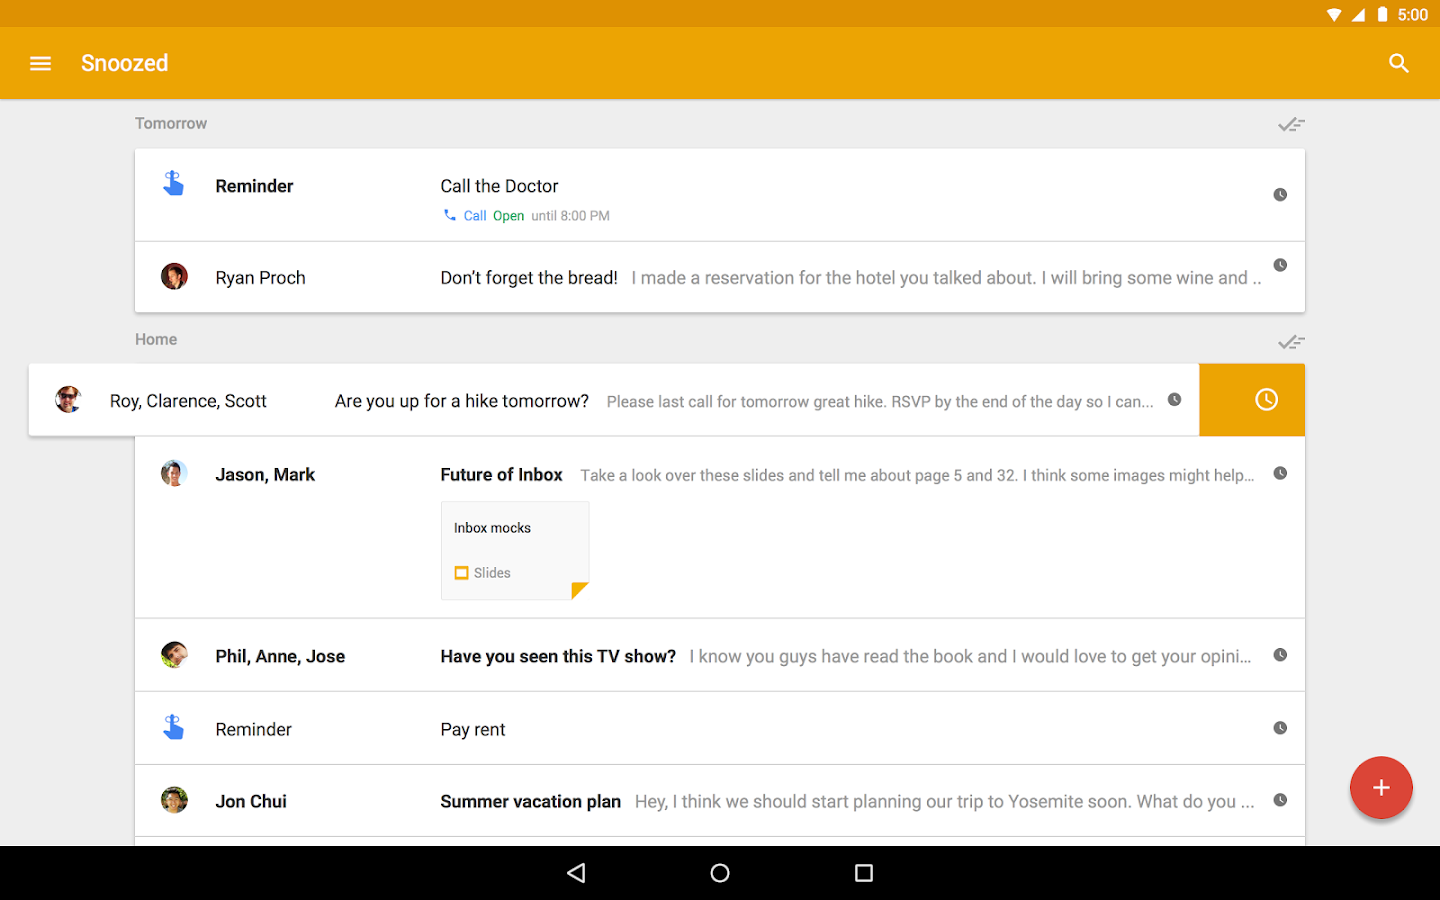
Task: Click snooze clock on TV show email
Action: [1280, 655]
